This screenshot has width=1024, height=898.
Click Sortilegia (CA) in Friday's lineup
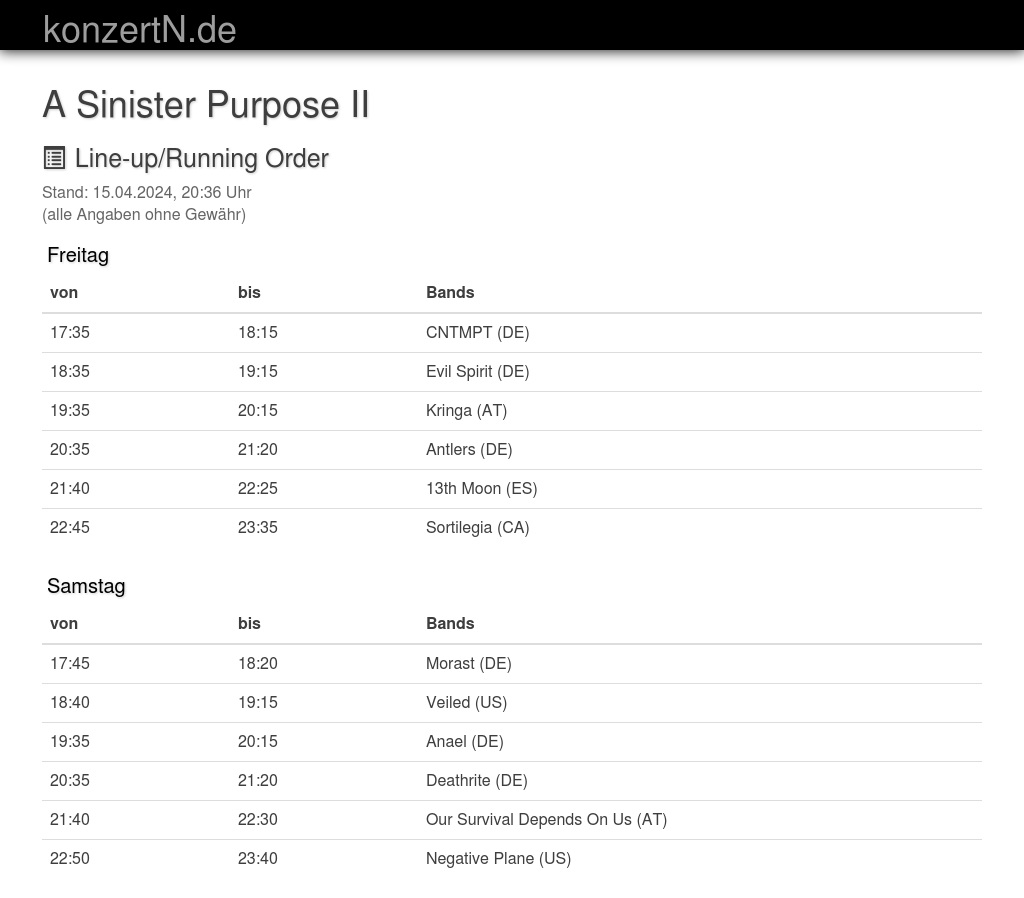[x=477, y=527]
